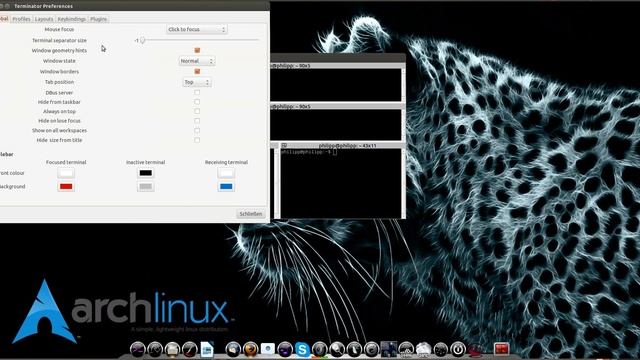Open the Mouse focus 'Click to focus' dropdown
Screen dimensions: 640x360
click(x=197, y=29)
